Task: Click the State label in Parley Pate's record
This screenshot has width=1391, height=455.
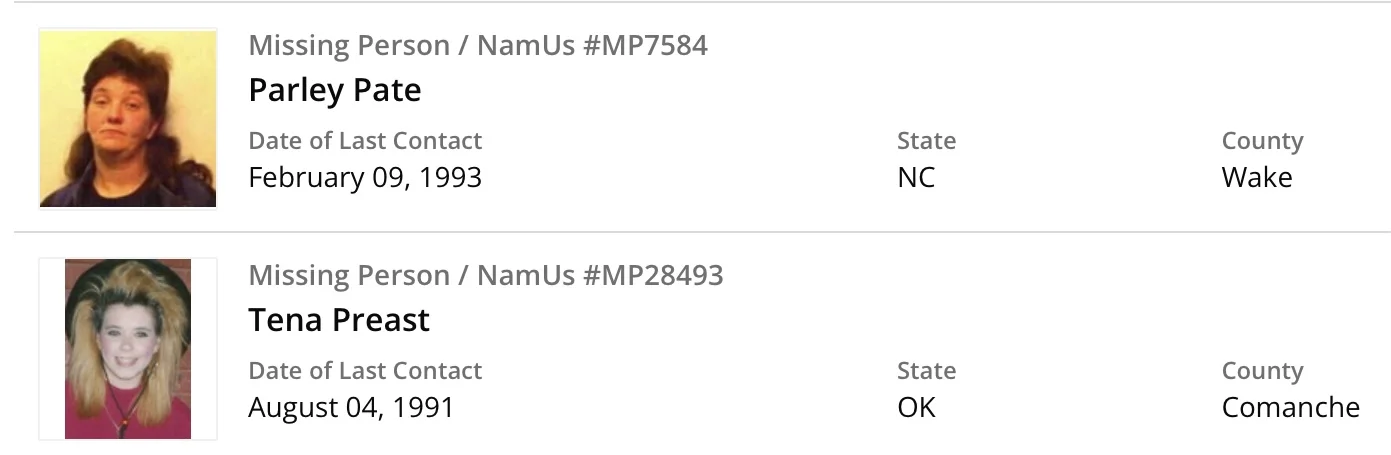Action: click(926, 141)
